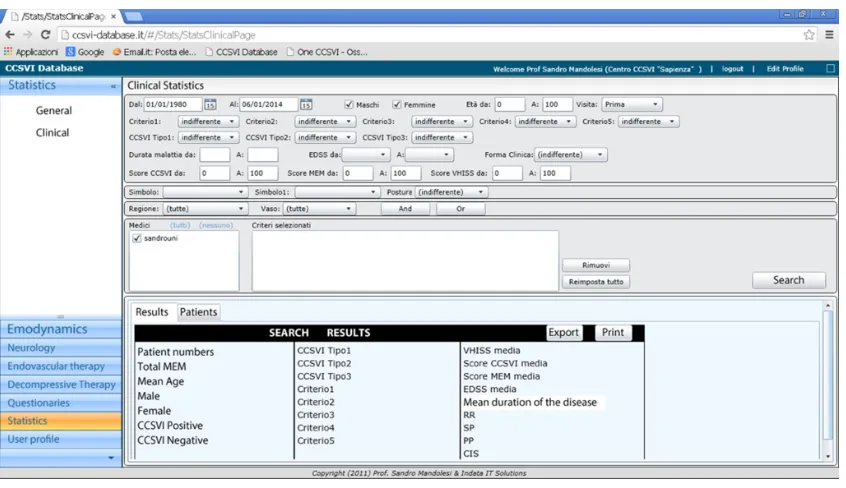Uncheck the sandrouni doctor checkbox
The height and width of the screenshot is (488, 846).
[x=137, y=238]
